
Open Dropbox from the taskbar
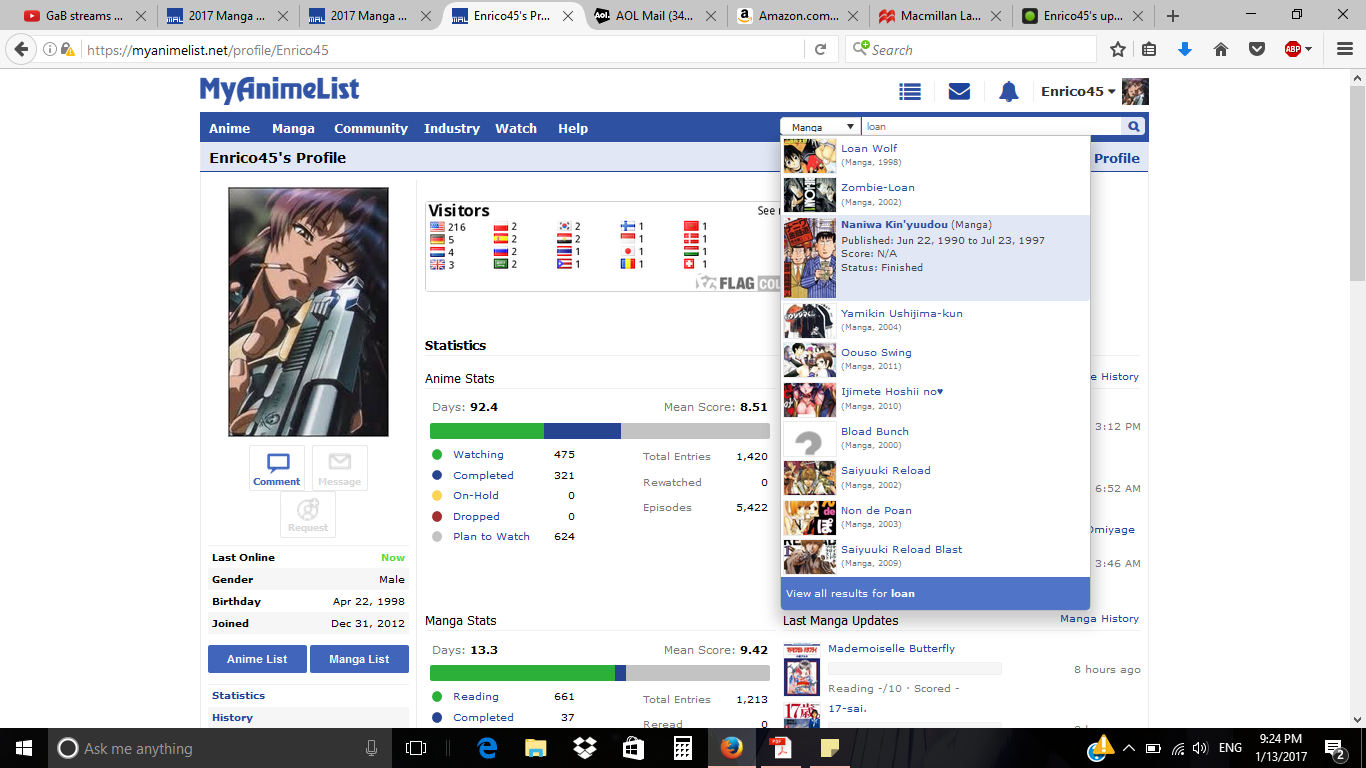coord(585,748)
